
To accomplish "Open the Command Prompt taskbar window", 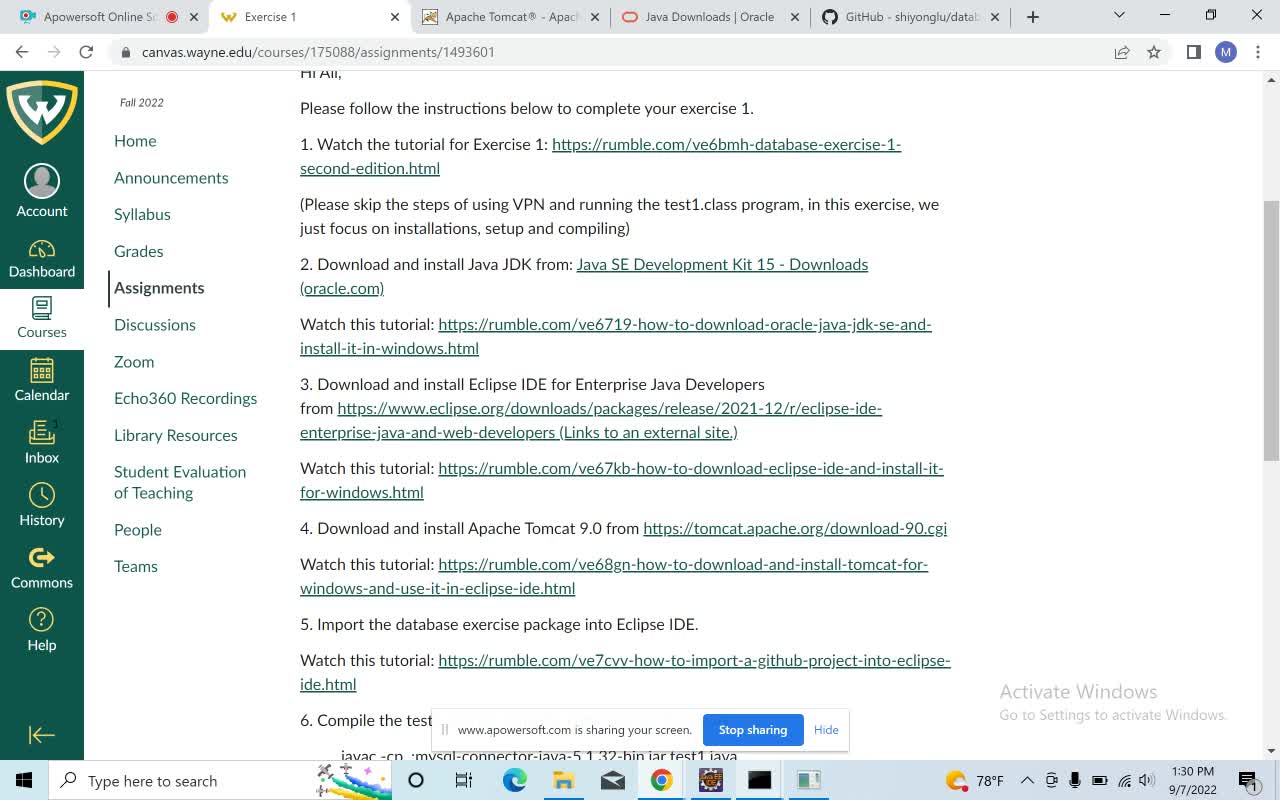I will [x=759, y=780].
